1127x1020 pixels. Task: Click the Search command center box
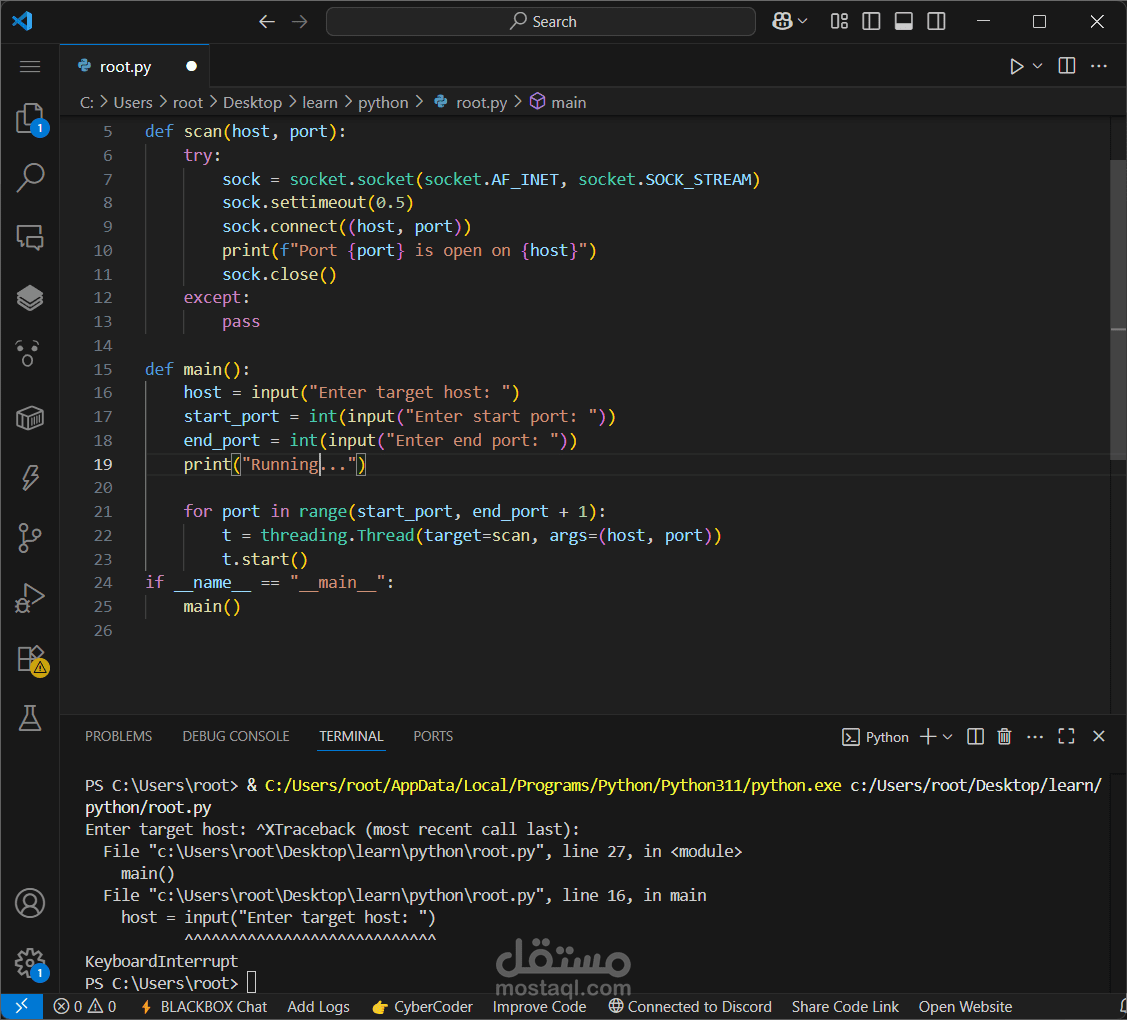(x=540, y=22)
